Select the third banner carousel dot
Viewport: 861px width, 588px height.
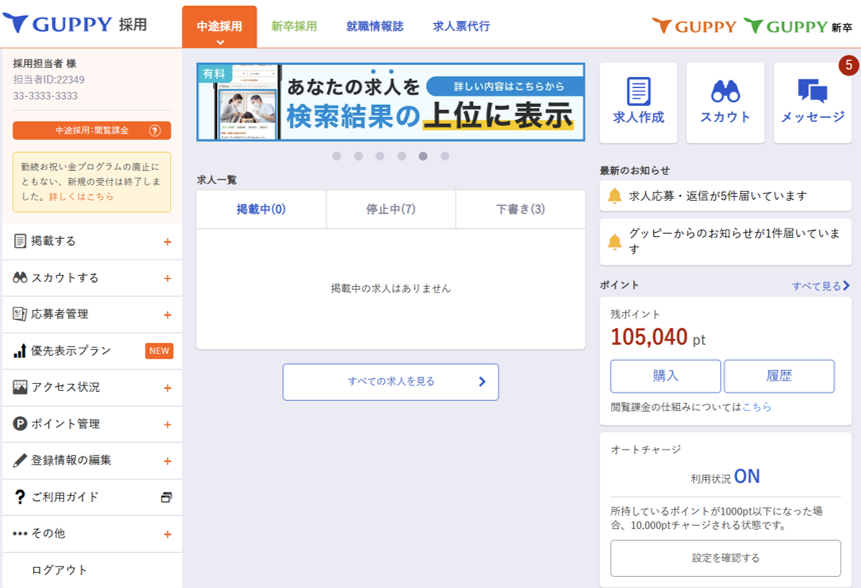click(x=380, y=156)
